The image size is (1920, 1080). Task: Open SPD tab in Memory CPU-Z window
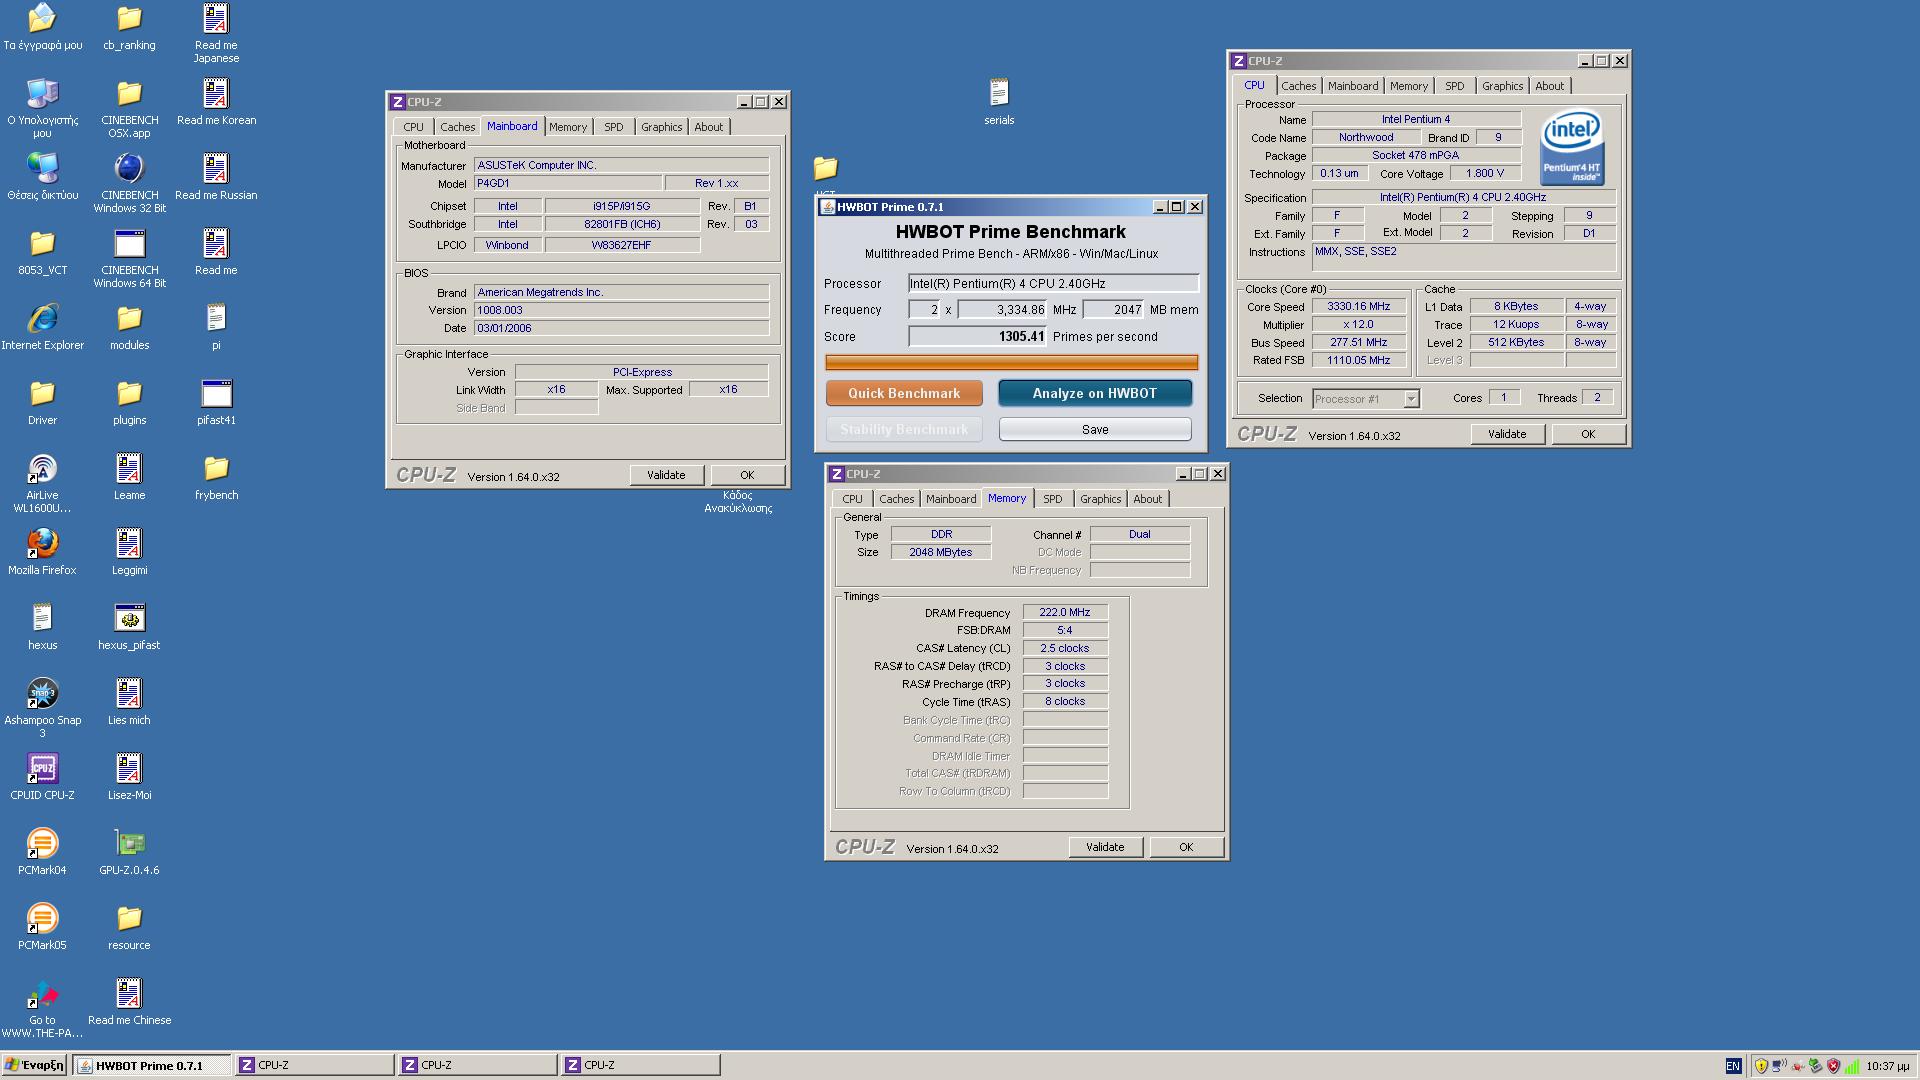(1053, 499)
